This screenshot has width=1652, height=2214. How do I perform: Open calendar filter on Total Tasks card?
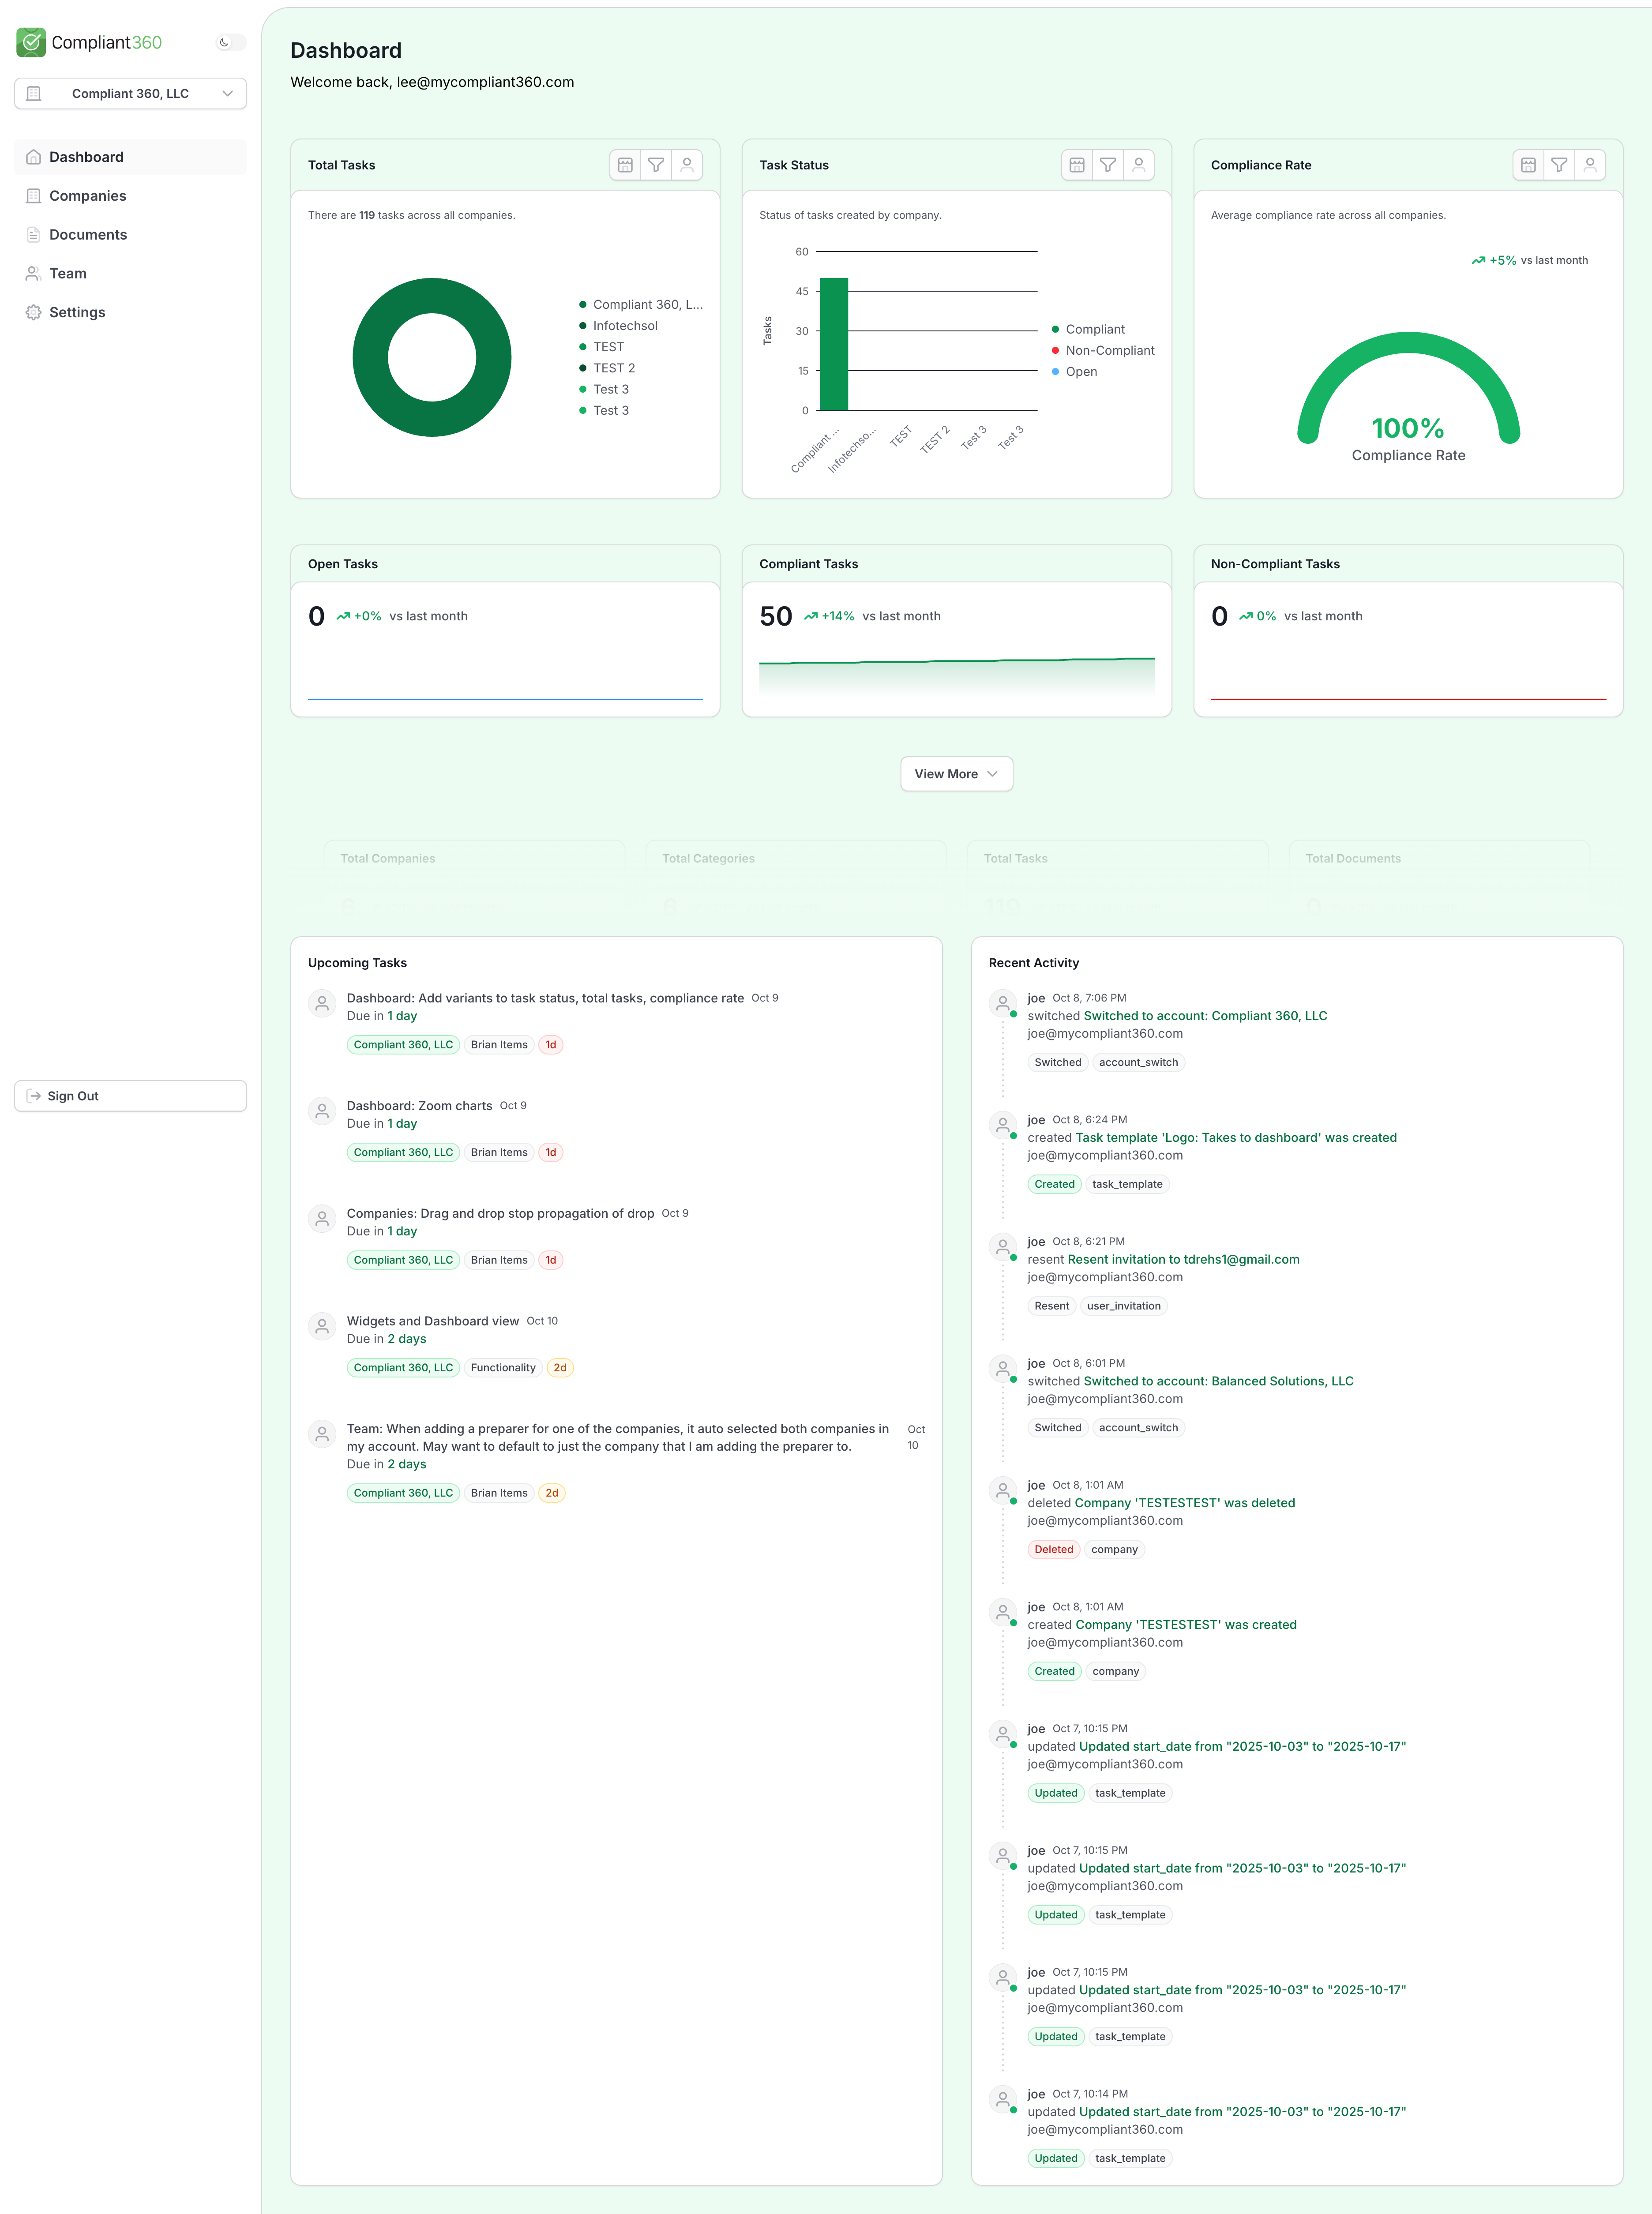pyautogui.click(x=625, y=165)
